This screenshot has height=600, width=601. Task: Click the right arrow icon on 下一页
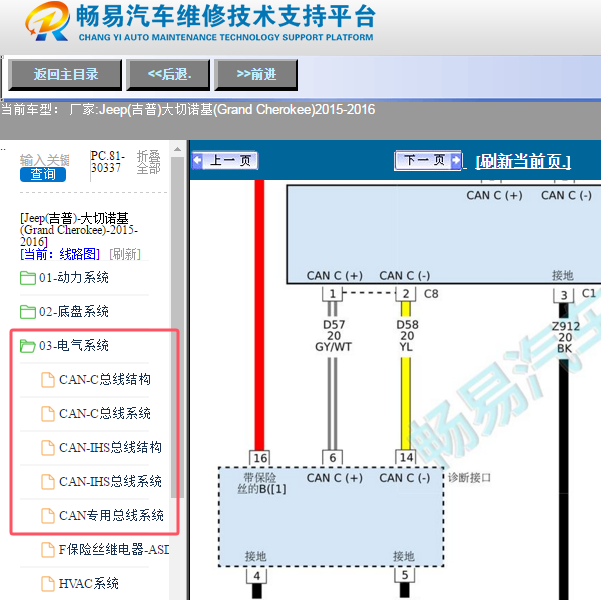[456, 160]
